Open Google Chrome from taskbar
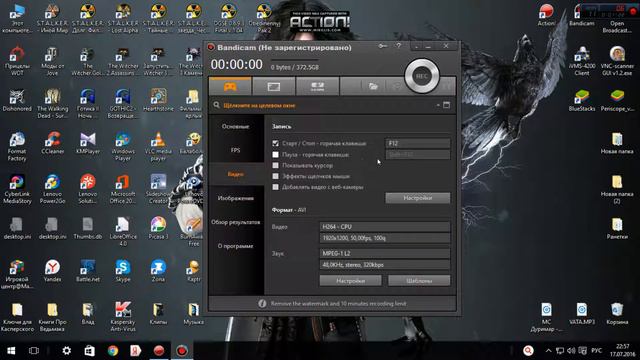Viewport: 640px width, 360px height. pyautogui.click(x=113, y=351)
